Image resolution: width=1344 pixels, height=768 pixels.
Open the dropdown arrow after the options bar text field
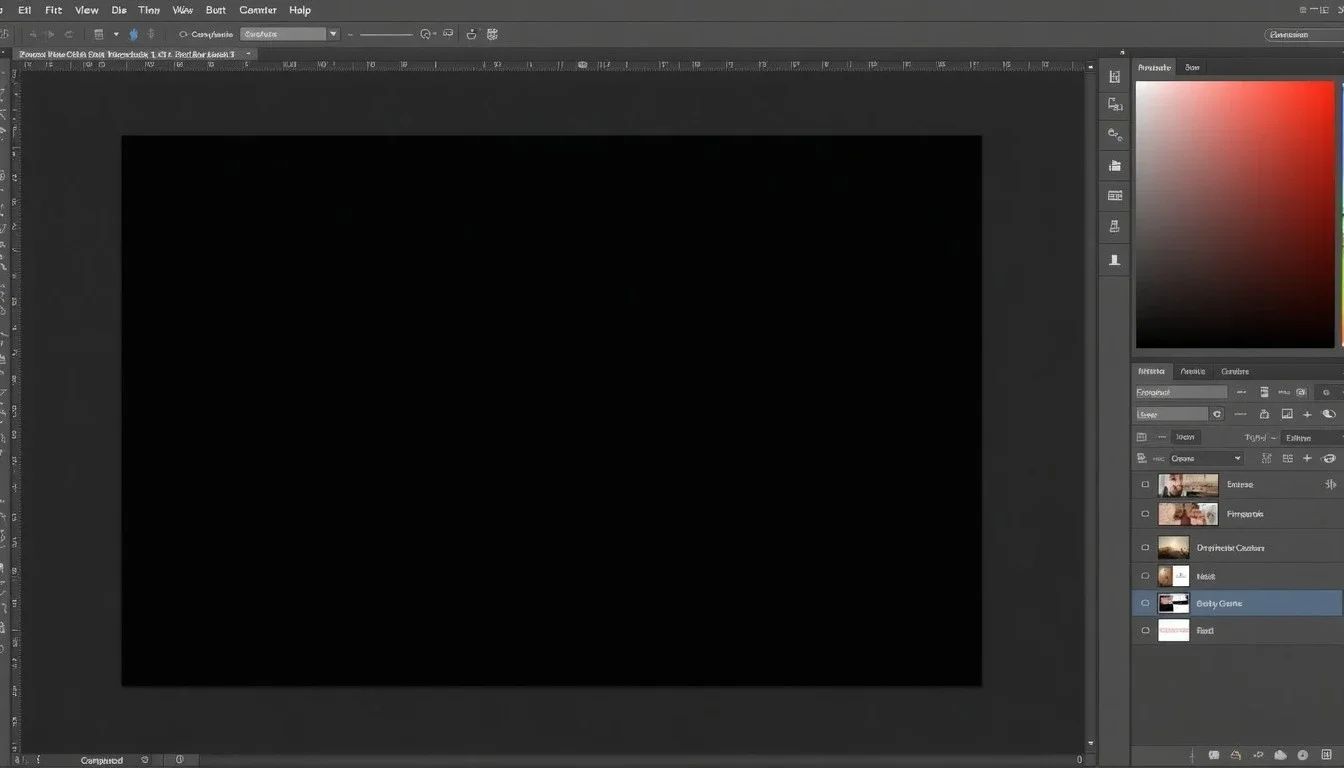tap(333, 34)
